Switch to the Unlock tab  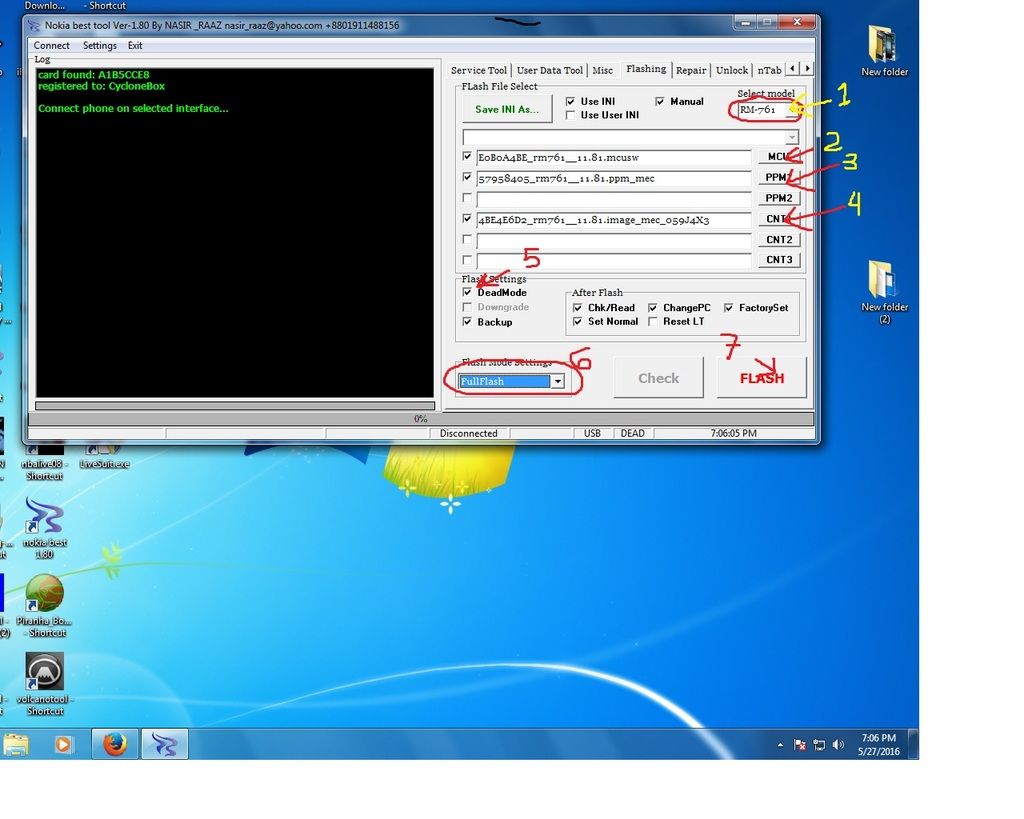pyautogui.click(x=731, y=70)
